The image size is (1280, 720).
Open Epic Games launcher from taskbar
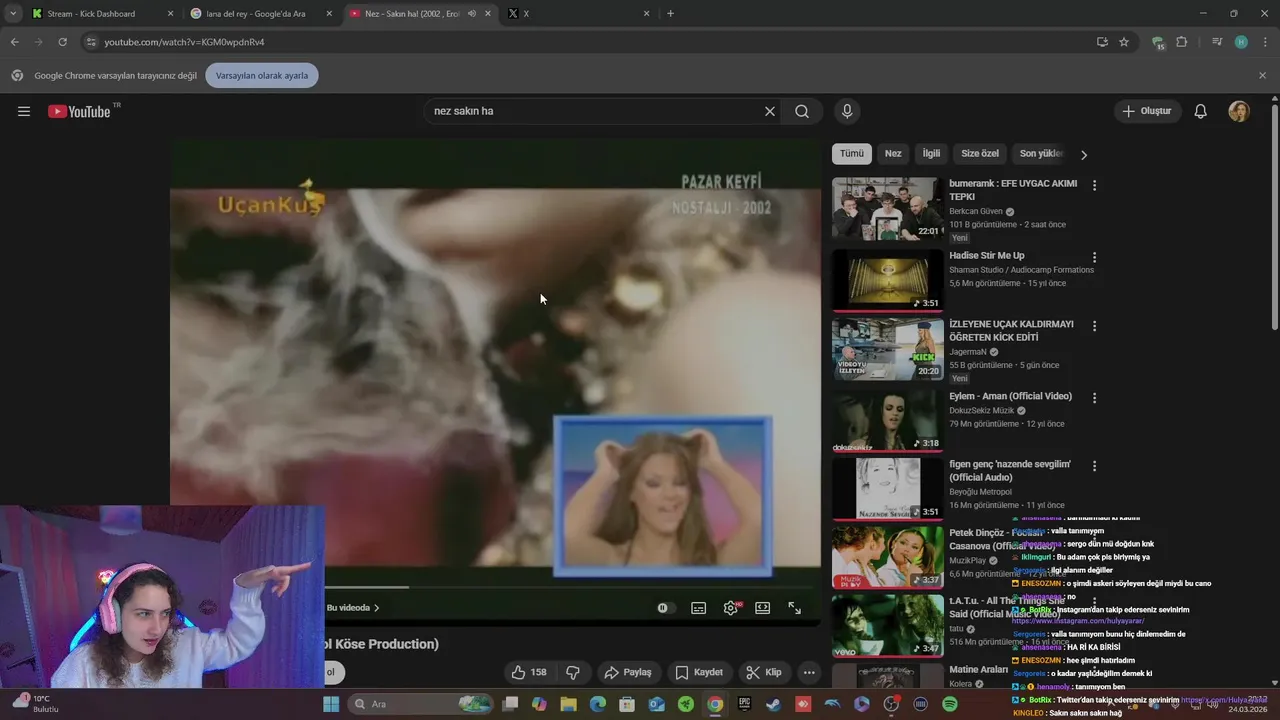(x=744, y=704)
